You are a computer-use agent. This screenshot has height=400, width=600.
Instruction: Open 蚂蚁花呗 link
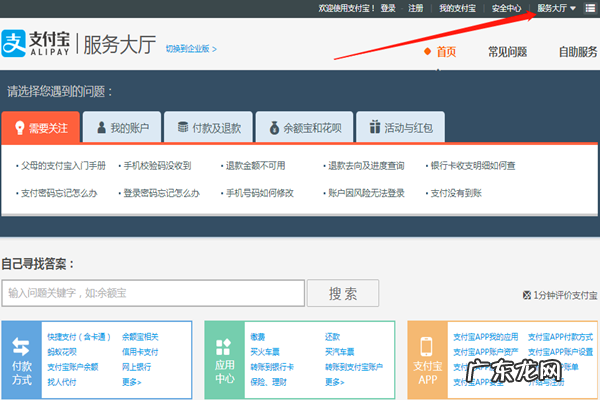pos(62,352)
